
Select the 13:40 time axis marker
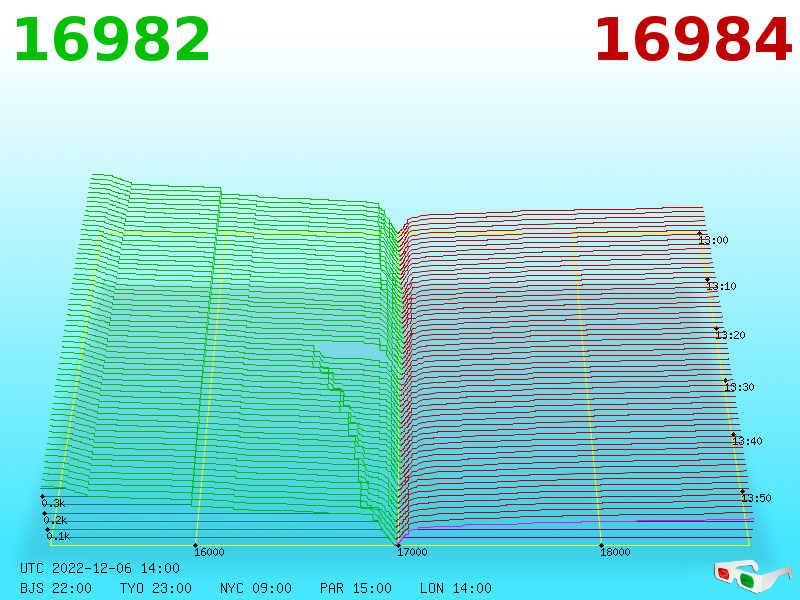coord(747,441)
